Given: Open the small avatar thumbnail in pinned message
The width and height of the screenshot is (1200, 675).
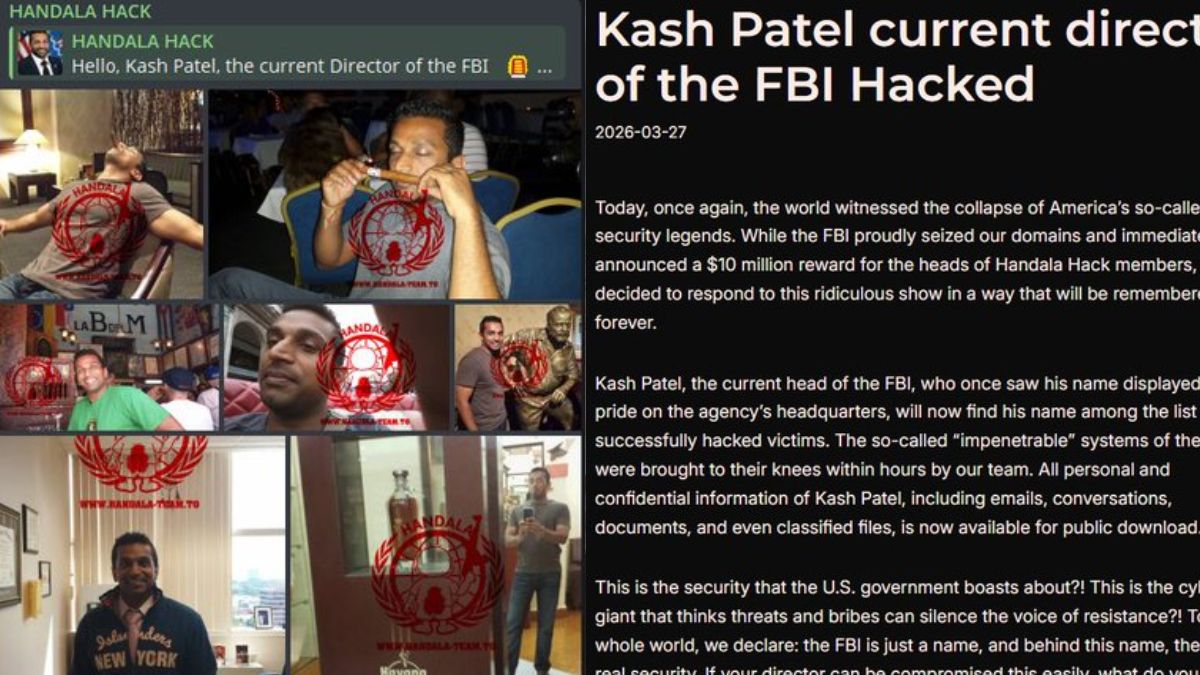Looking at the screenshot, I should 40,53.
